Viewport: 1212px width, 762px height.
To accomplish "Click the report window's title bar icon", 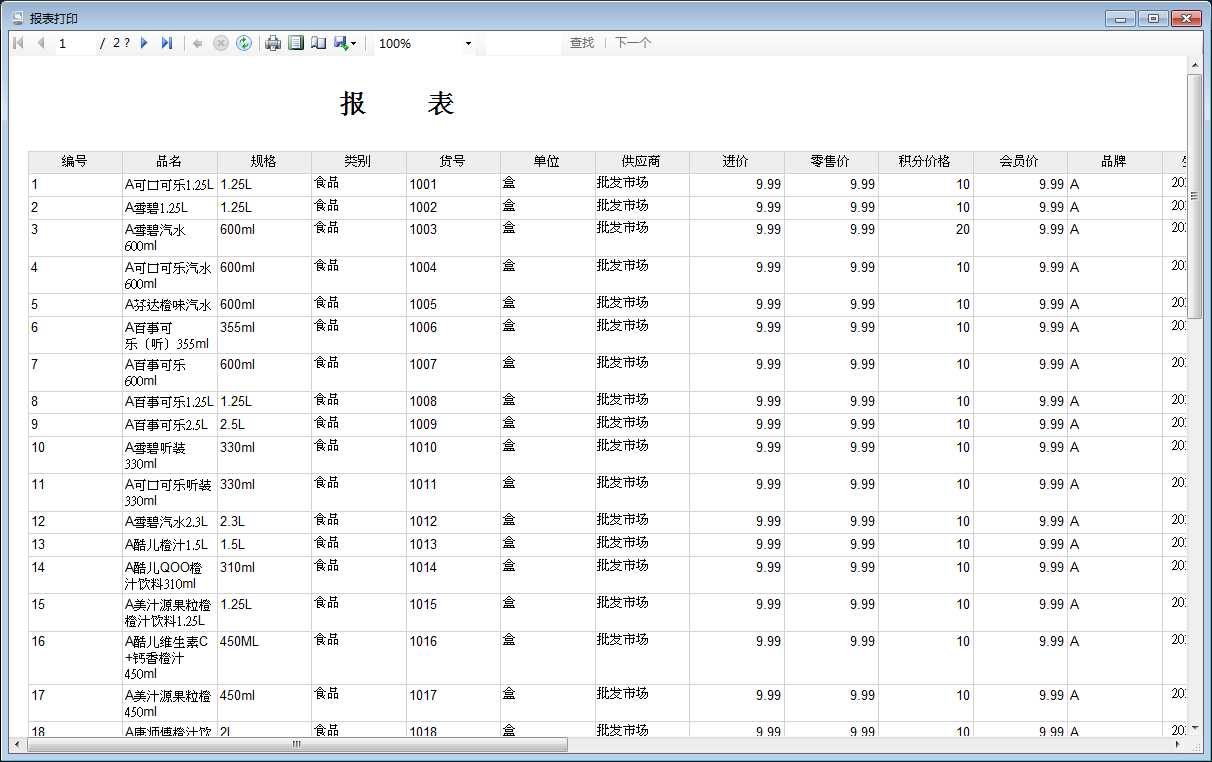I will tap(17, 18).
